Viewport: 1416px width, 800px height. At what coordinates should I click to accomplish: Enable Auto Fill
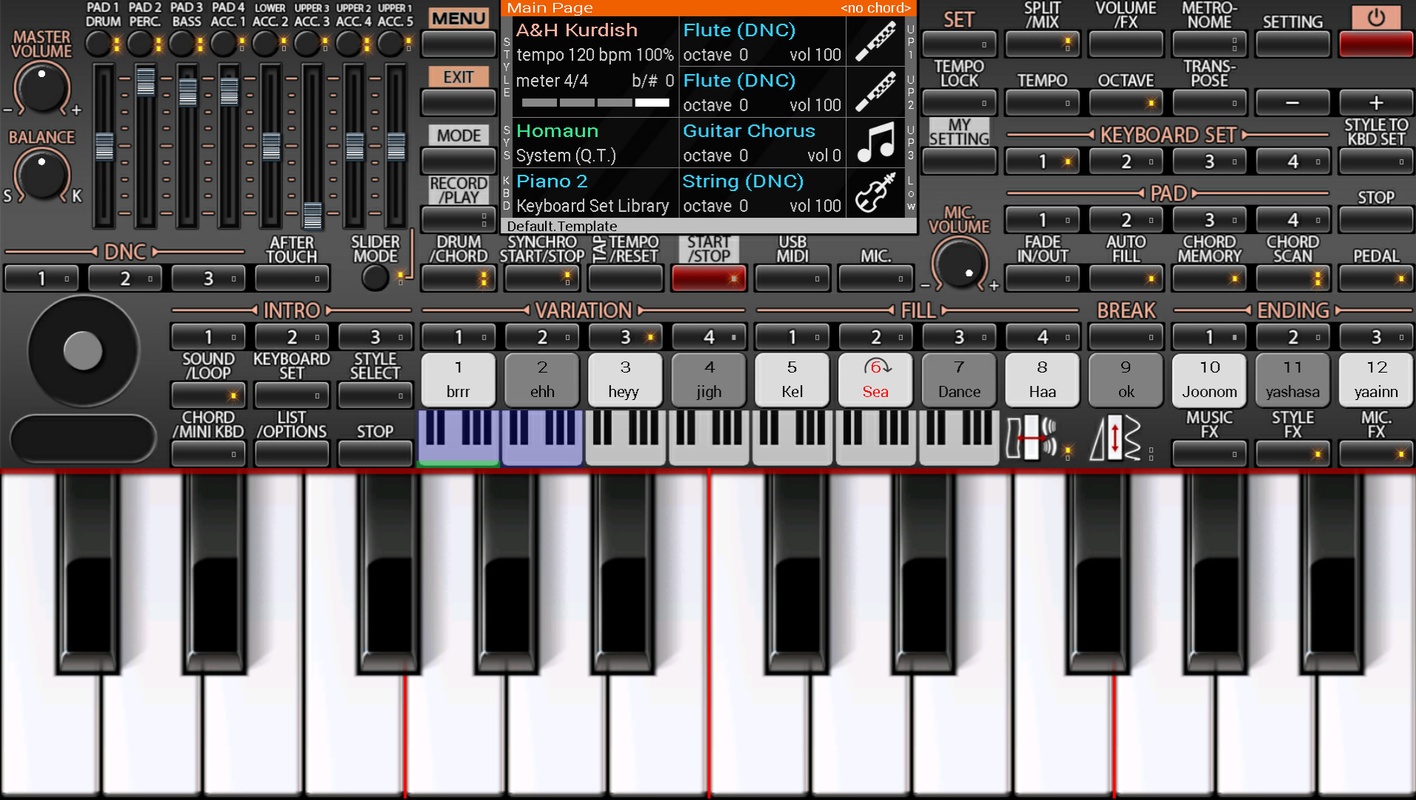pyautogui.click(x=1126, y=278)
